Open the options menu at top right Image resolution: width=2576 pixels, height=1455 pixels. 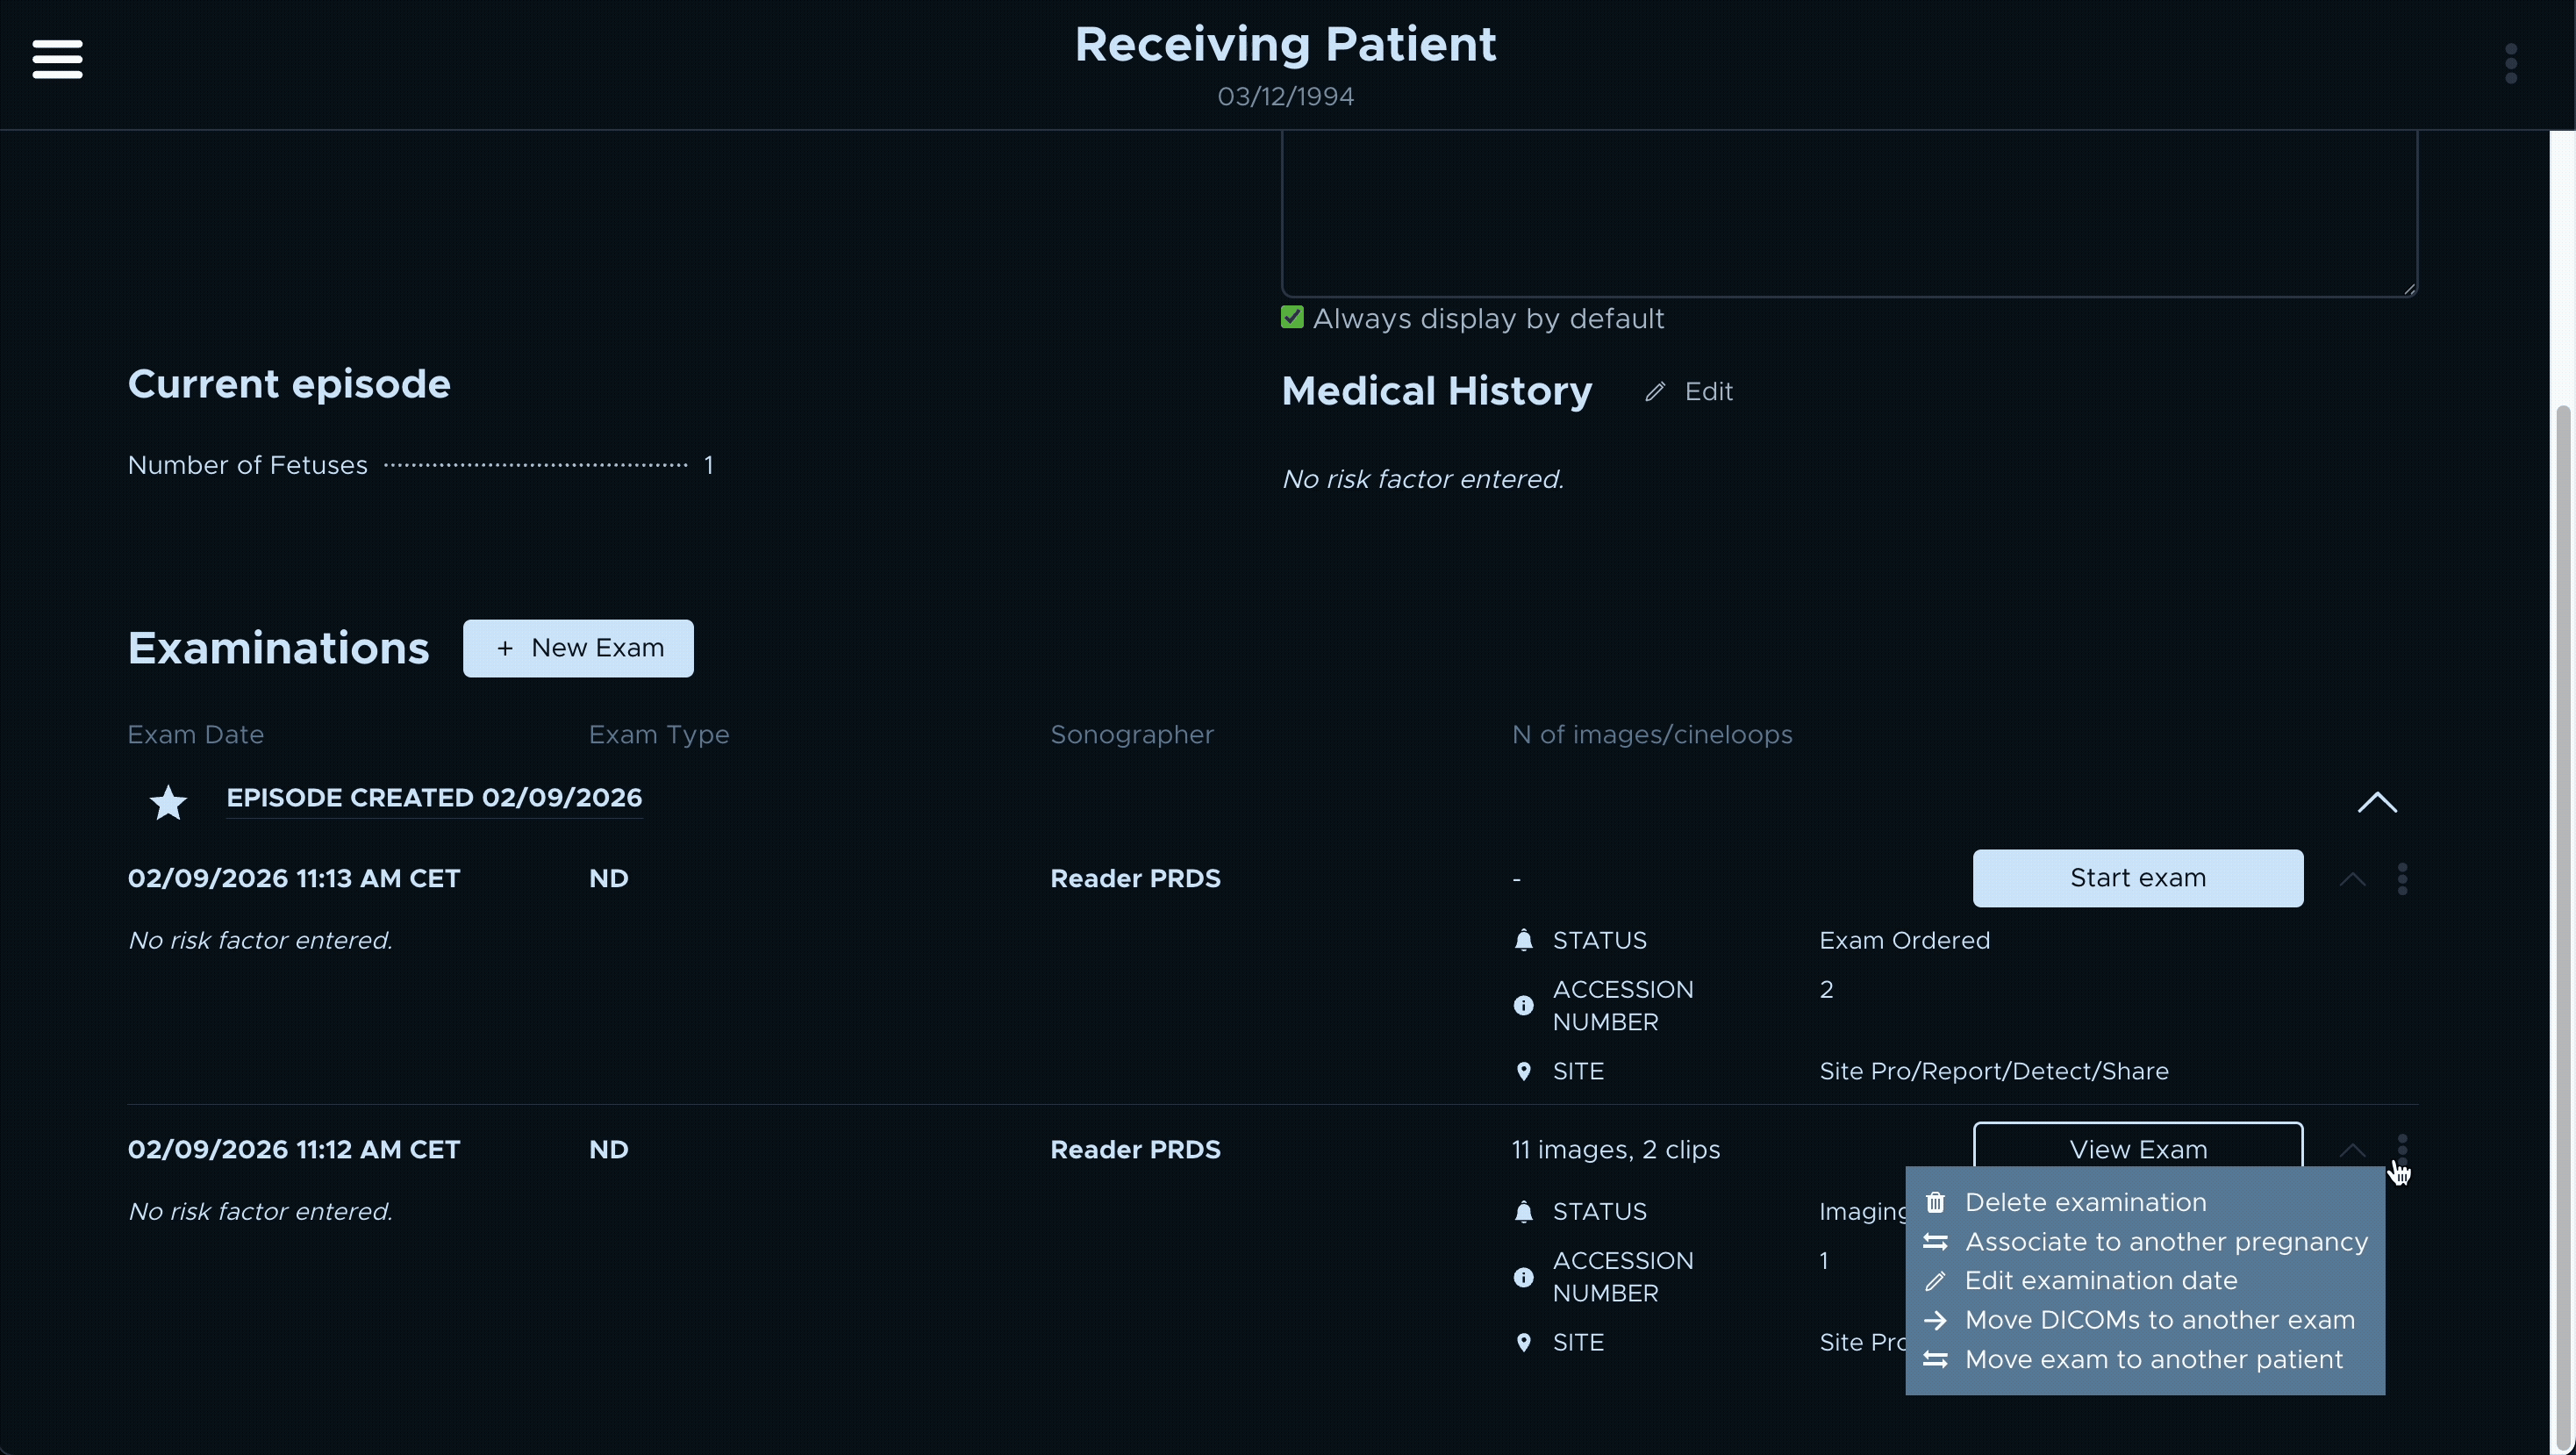(x=2511, y=63)
